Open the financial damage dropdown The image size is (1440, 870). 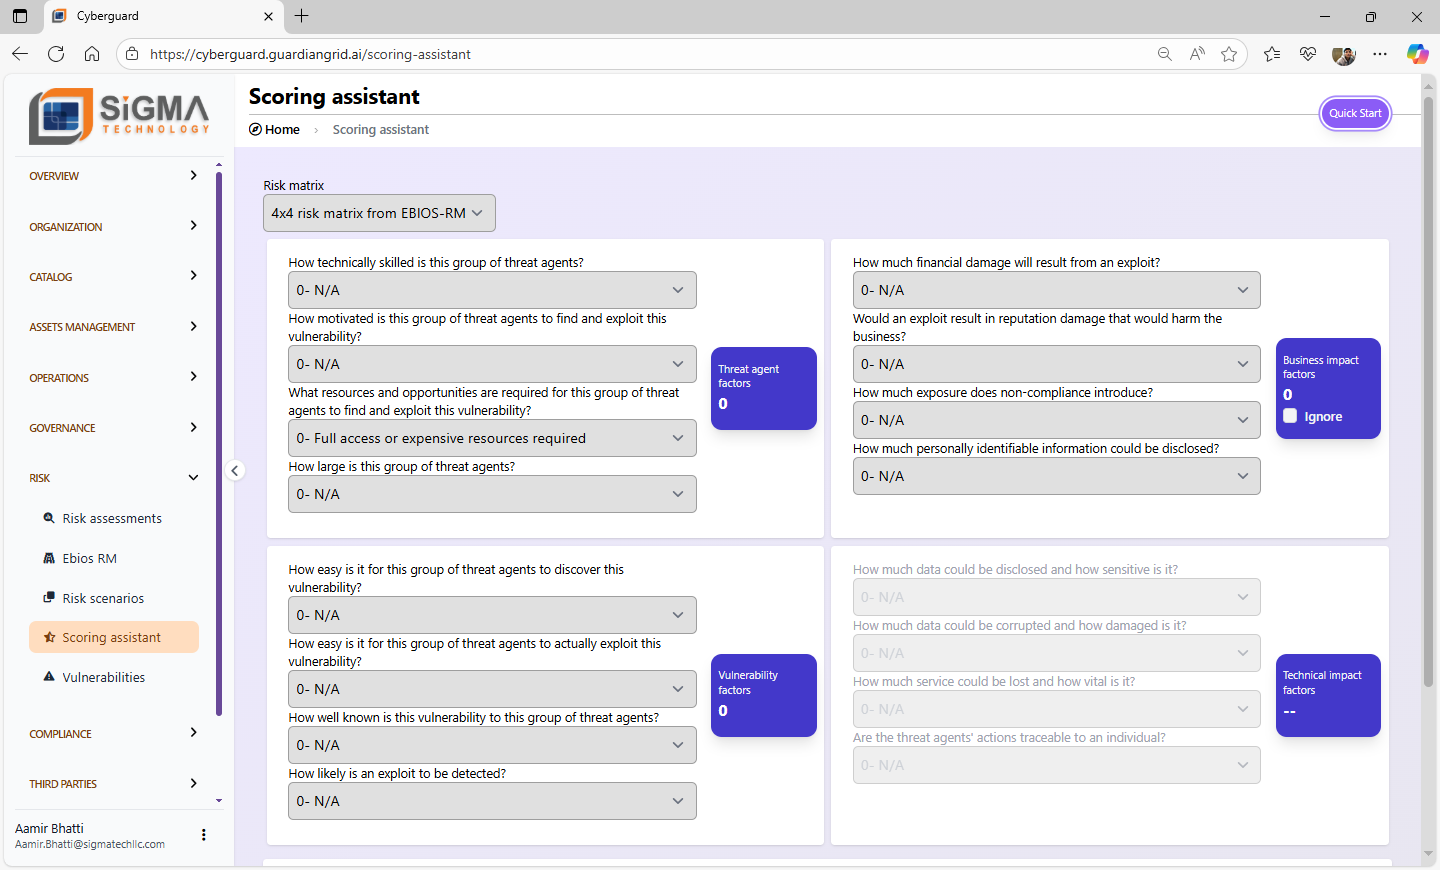coord(1056,290)
